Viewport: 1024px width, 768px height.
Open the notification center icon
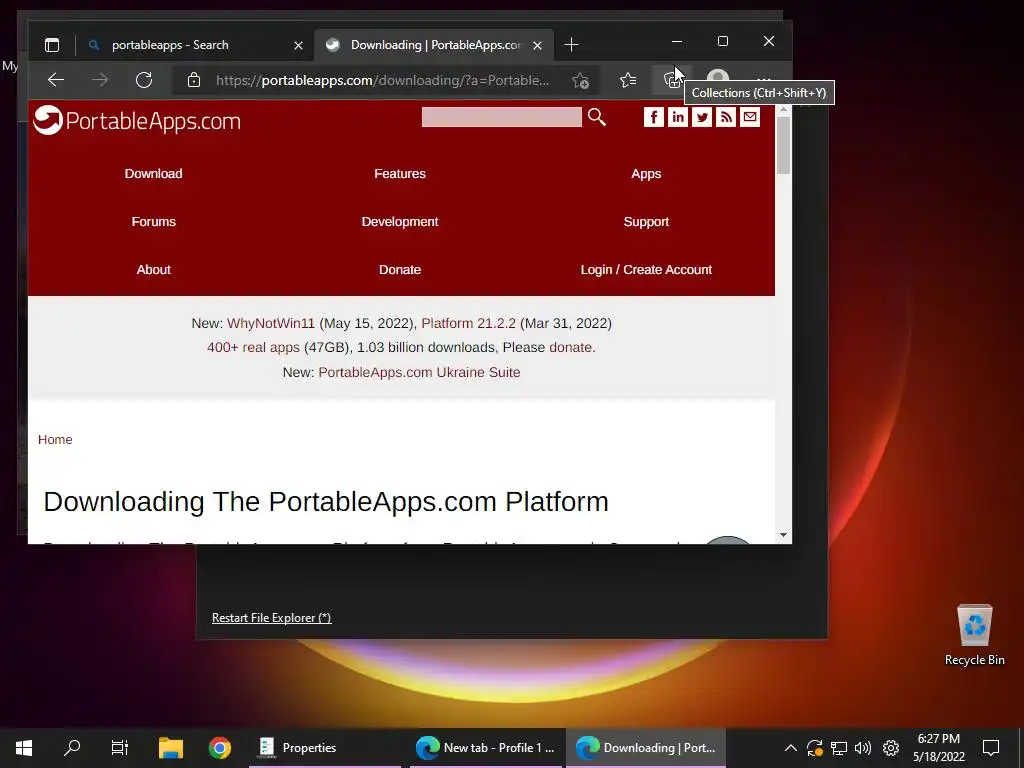991,748
